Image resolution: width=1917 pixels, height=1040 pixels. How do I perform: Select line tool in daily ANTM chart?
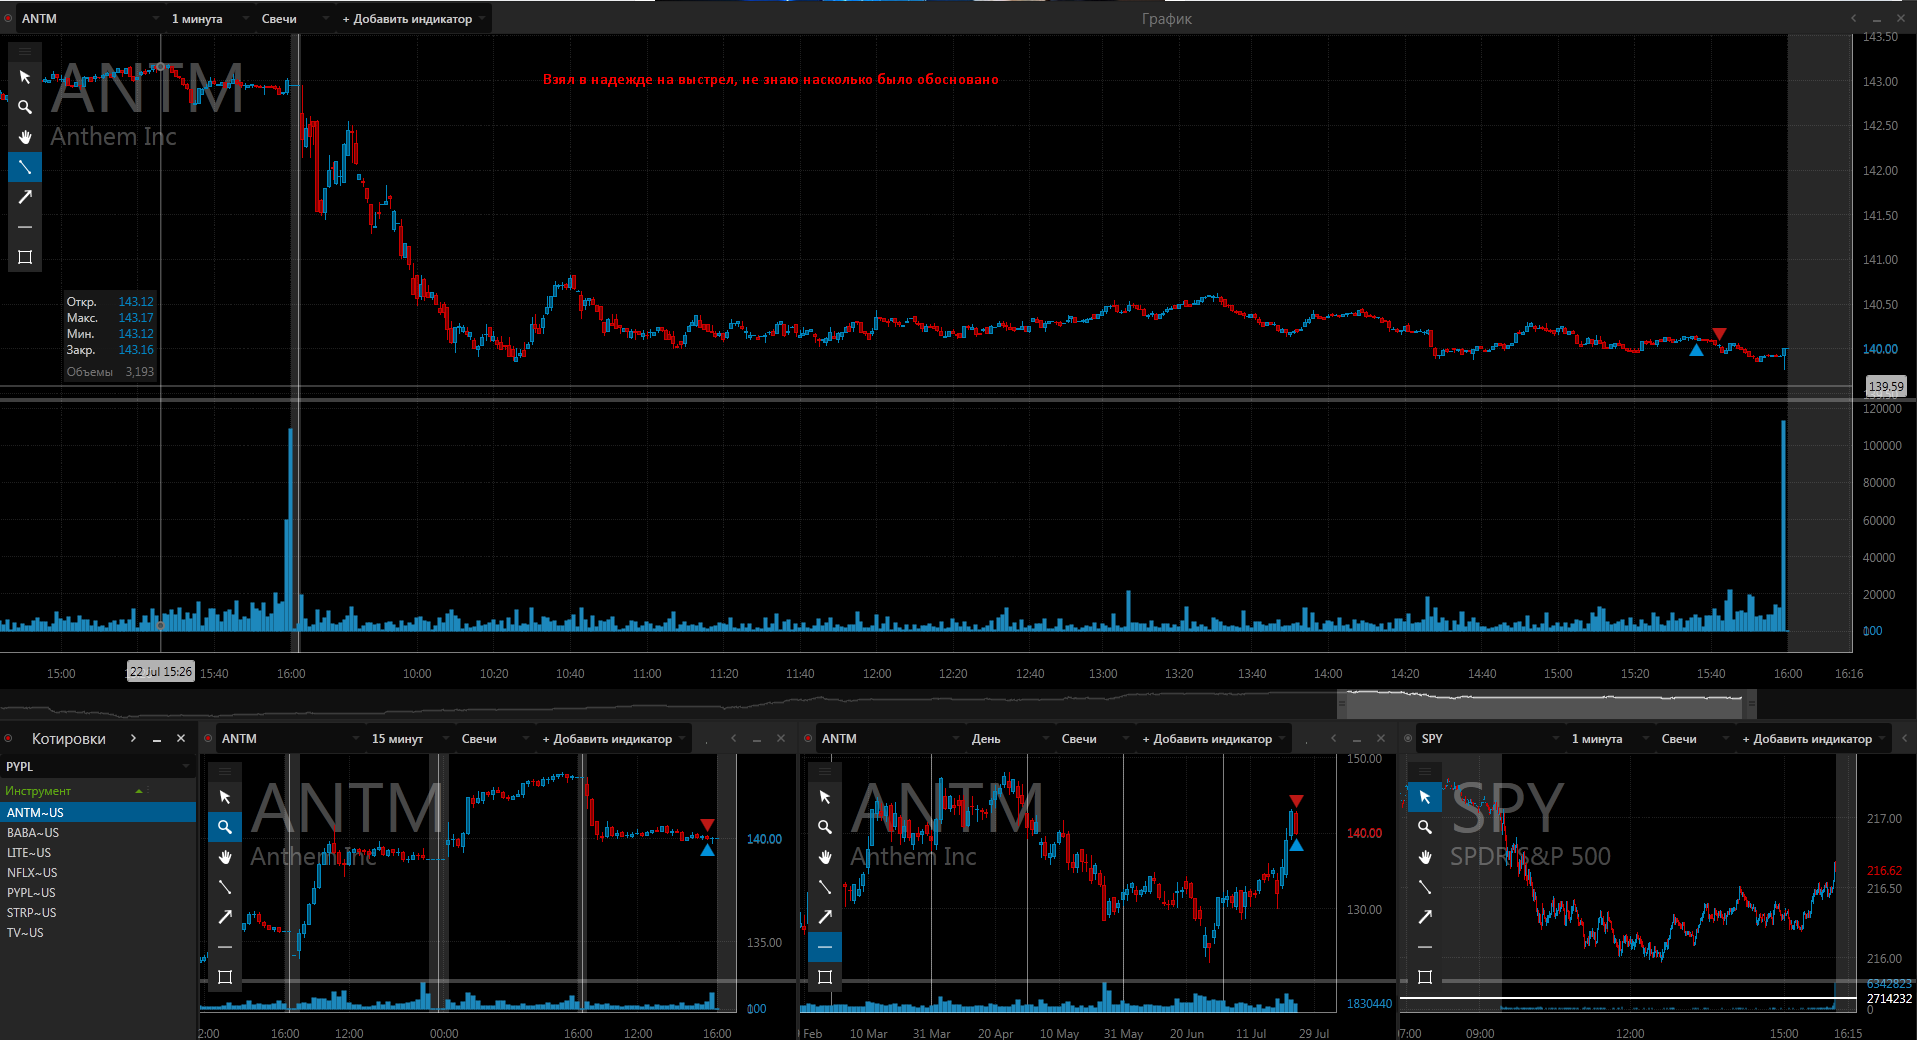pyautogui.click(x=825, y=887)
